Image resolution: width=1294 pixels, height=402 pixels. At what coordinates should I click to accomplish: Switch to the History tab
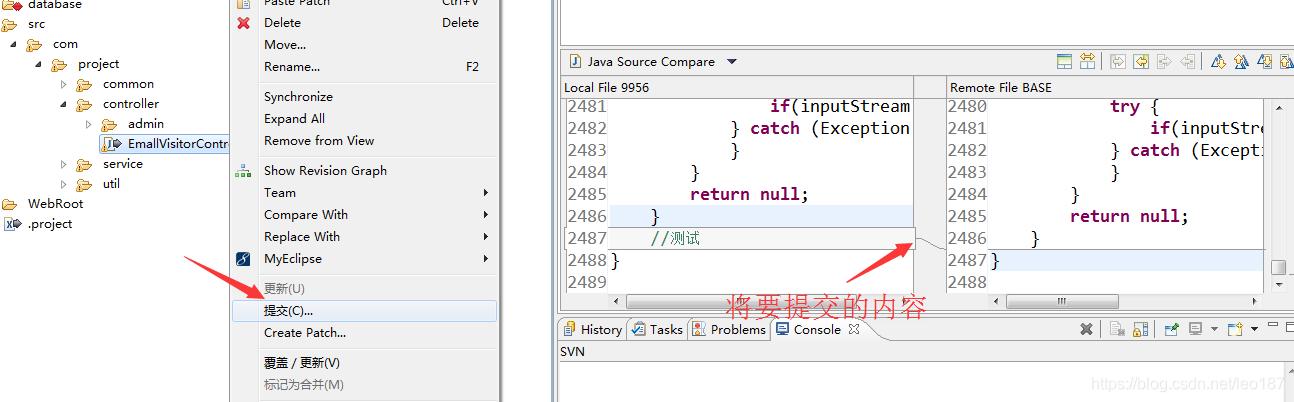pos(593,329)
